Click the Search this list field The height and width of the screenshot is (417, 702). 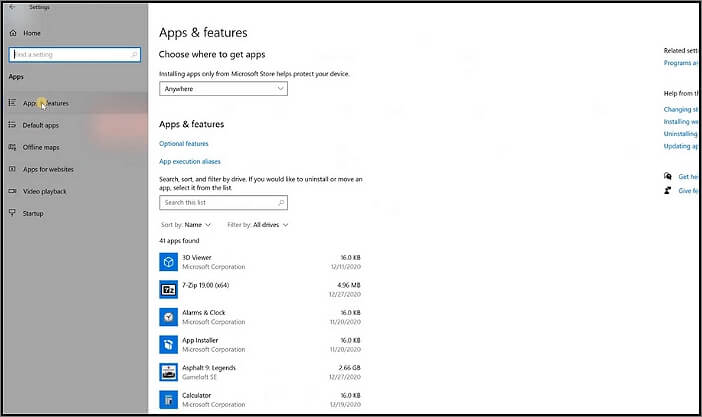pos(223,203)
